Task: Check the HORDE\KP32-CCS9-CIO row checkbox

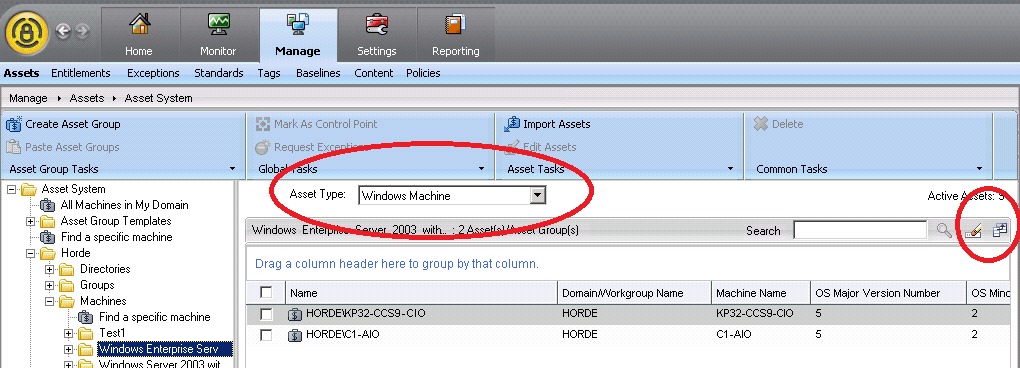Action: (x=266, y=314)
